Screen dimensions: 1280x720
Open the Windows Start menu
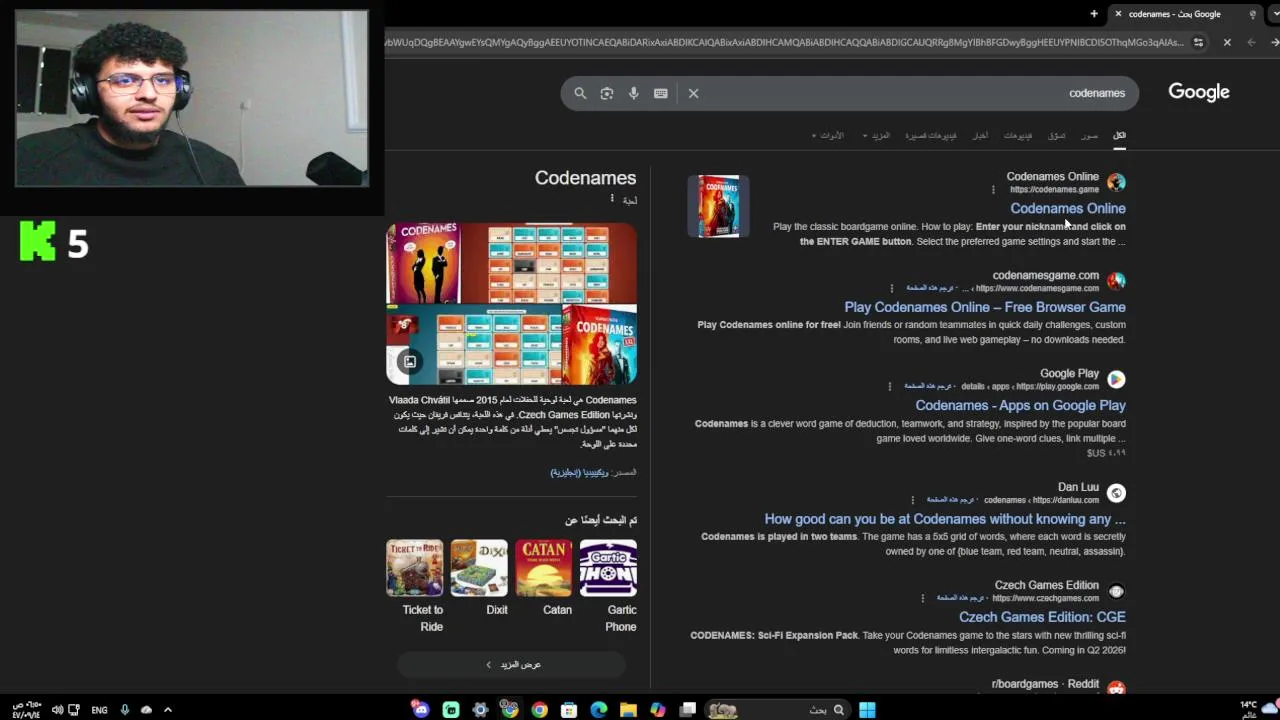pyautogui.click(x=867, y=710)
